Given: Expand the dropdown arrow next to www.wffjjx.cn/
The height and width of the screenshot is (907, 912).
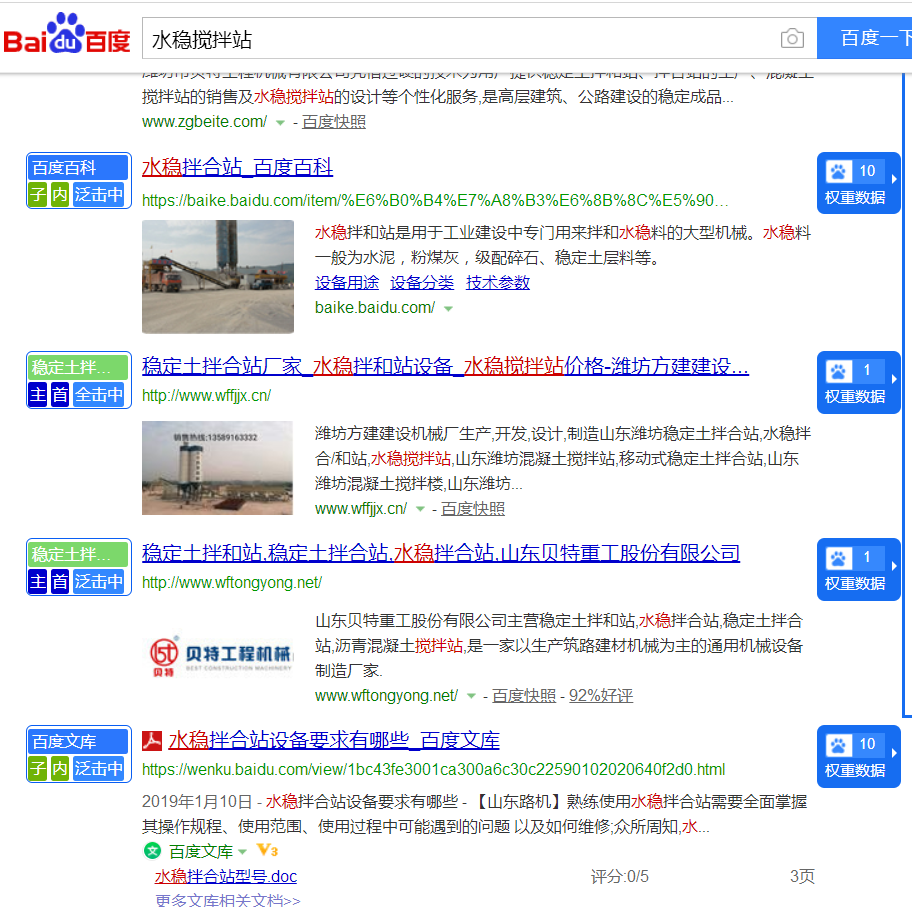Looking at the screenshot, I should tap(420, 509).
